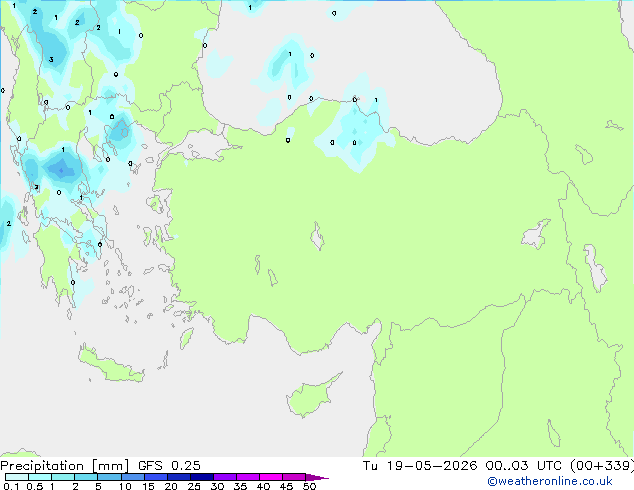Click the 'Precipitation [mm]' title text
Image resolution: width=634 pixels, height=490 pixels.
pos(64,466)
